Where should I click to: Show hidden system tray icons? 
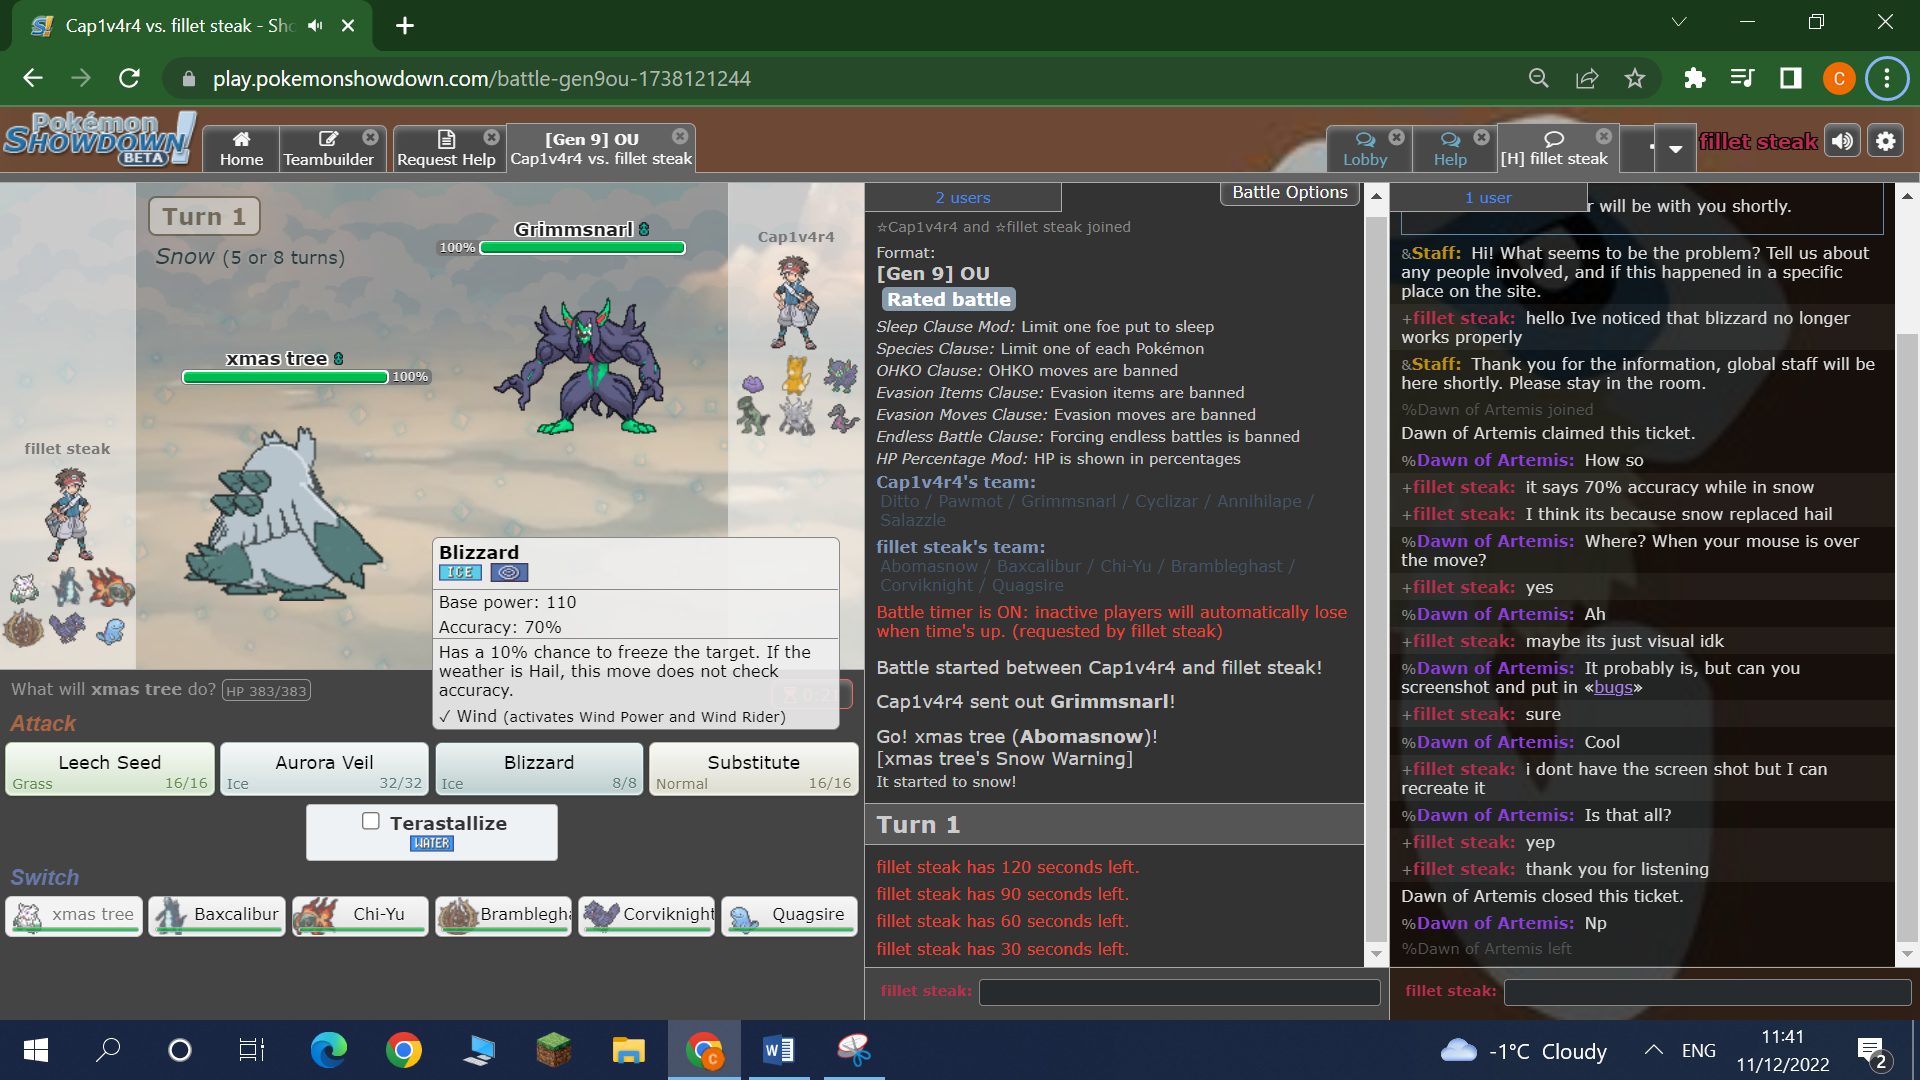pos(1654,1050)
